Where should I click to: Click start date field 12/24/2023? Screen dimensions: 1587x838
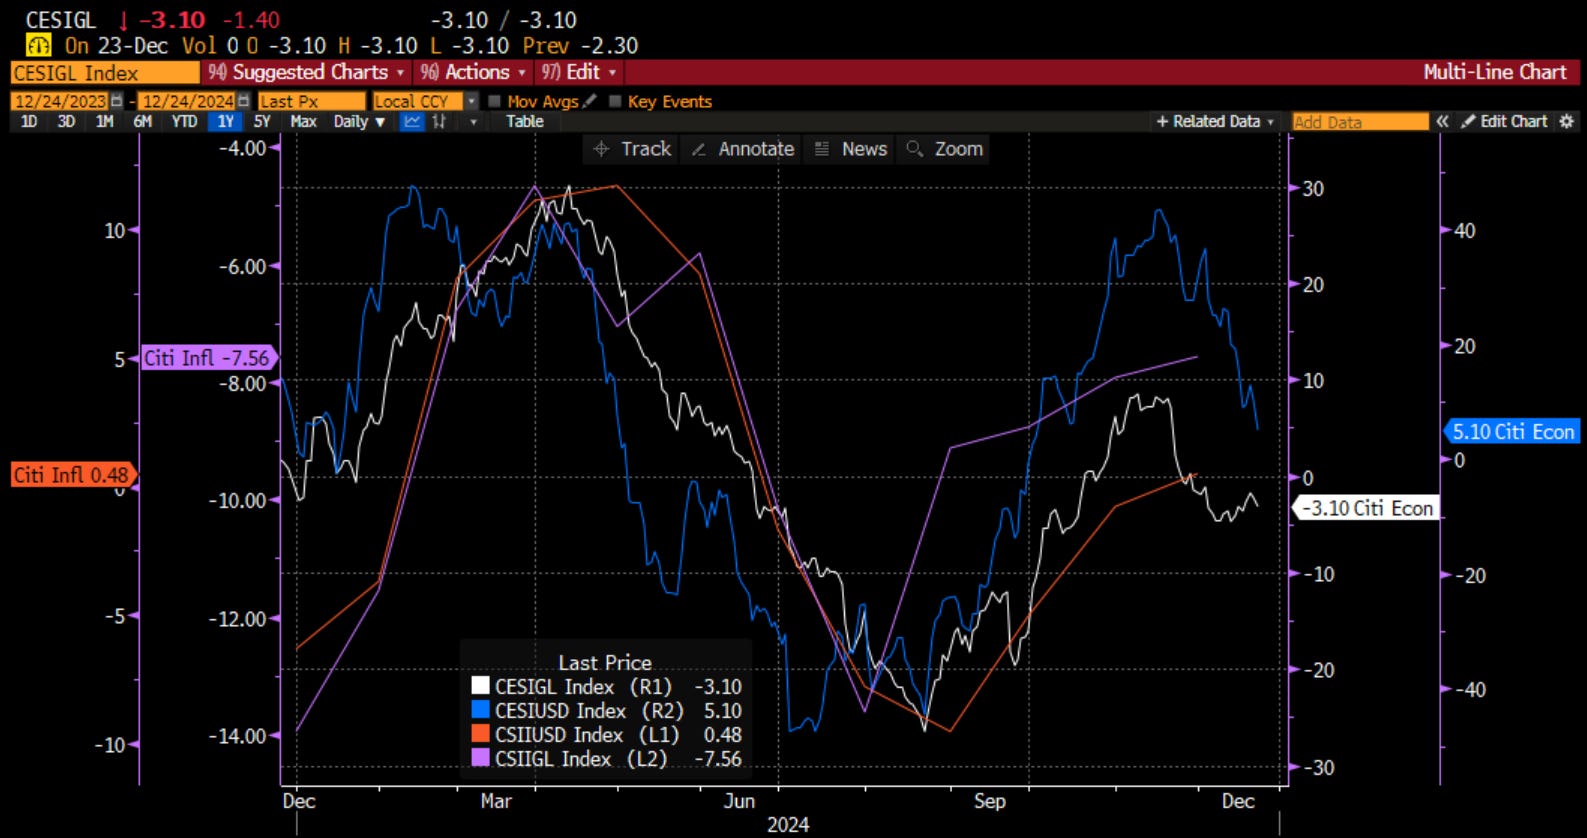click(x=59, y=101)
